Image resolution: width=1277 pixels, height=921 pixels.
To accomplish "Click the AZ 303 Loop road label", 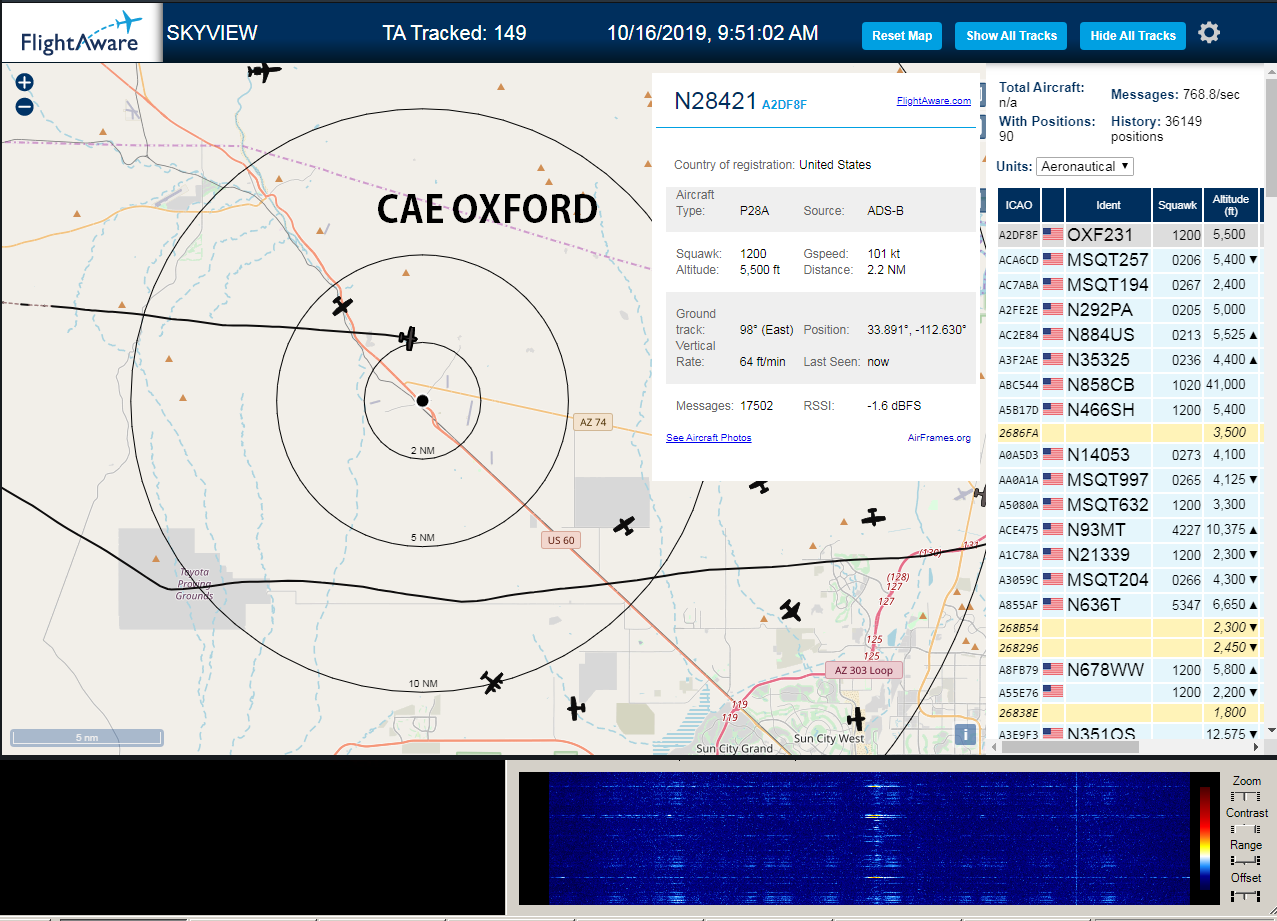I will click(x=864, y=670).
